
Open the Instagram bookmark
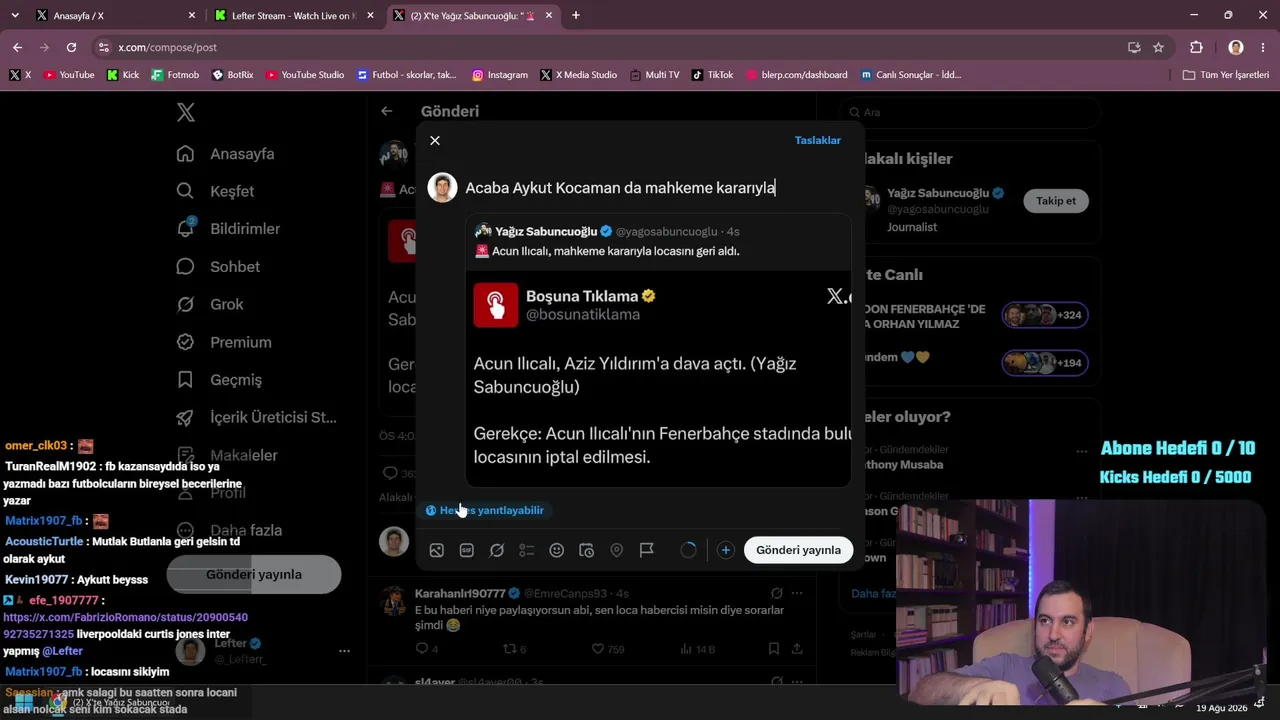[500, 75]
